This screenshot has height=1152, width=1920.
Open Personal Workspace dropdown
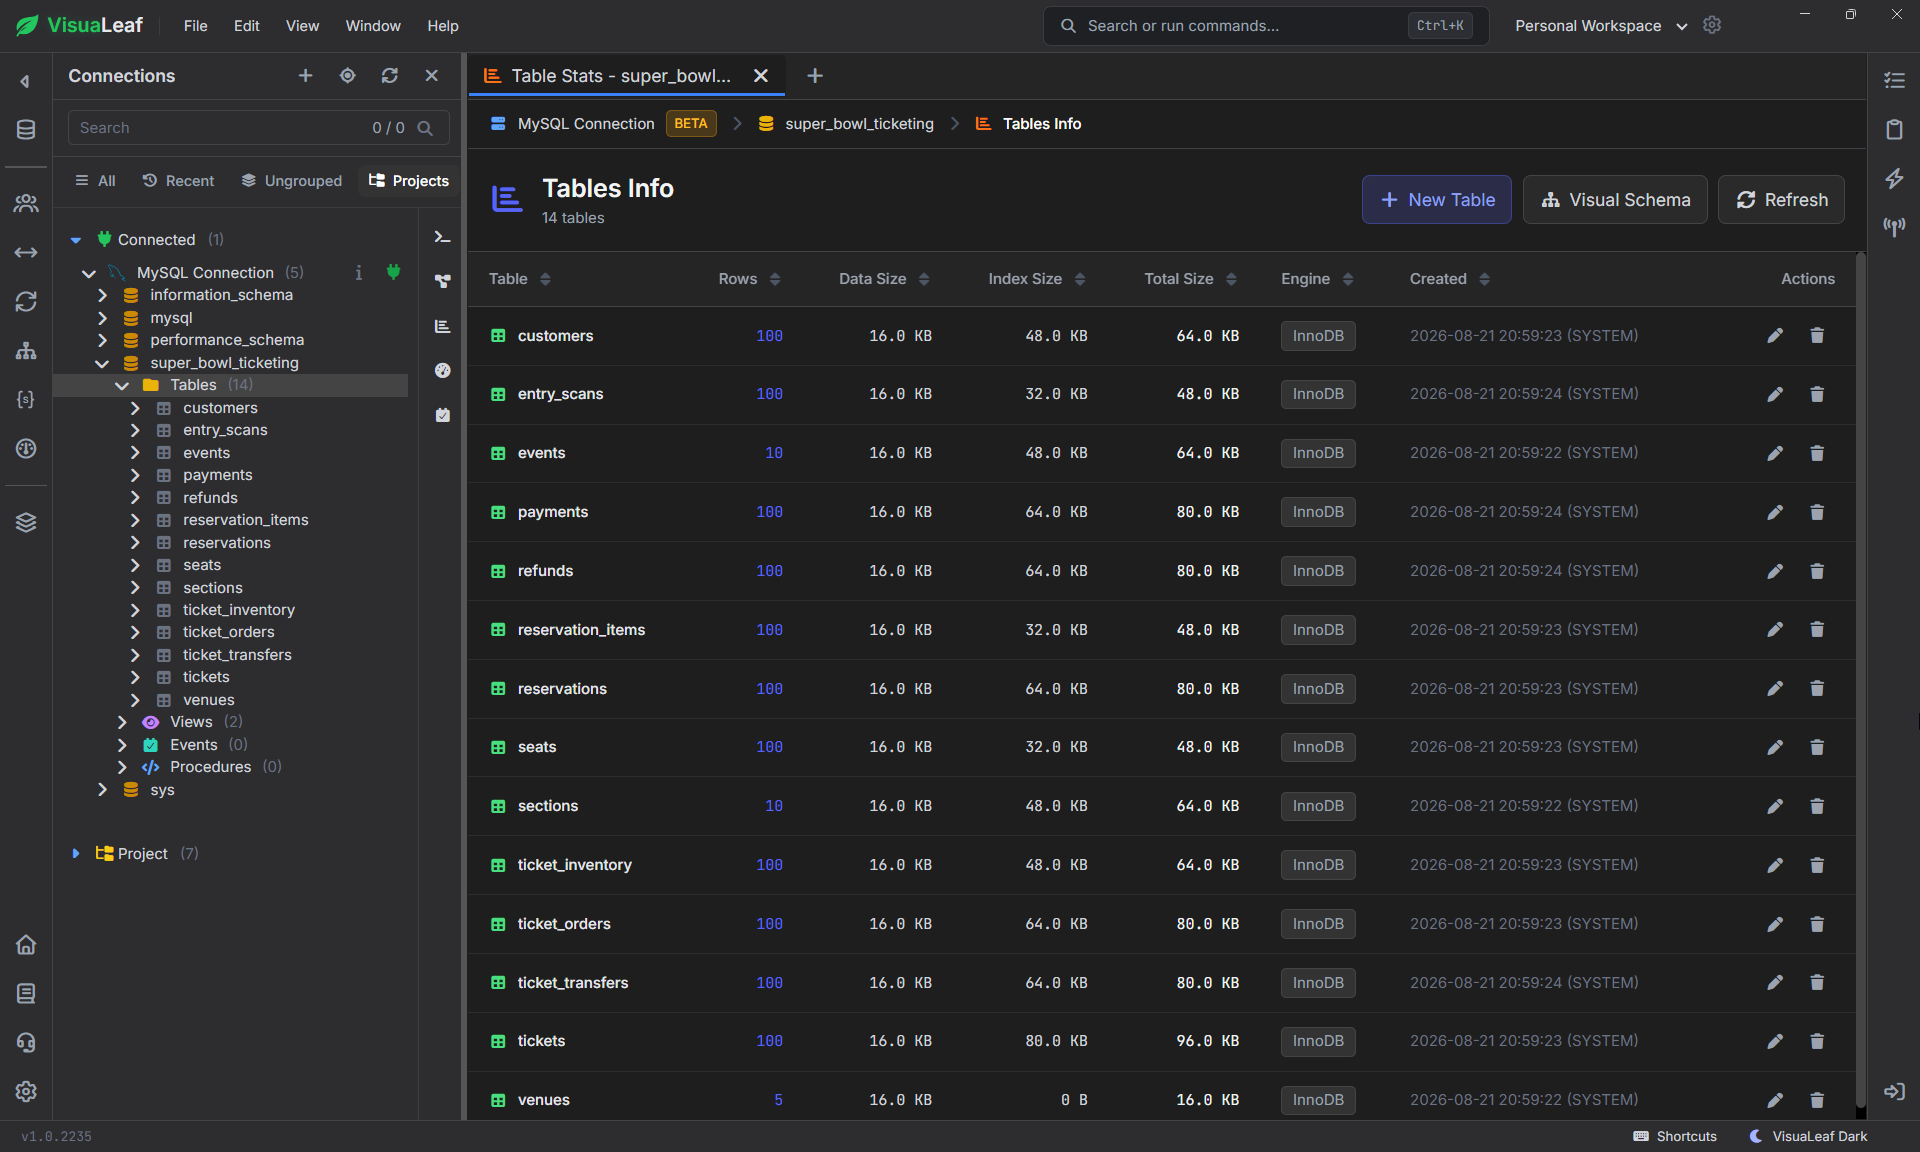(1601, 26)
